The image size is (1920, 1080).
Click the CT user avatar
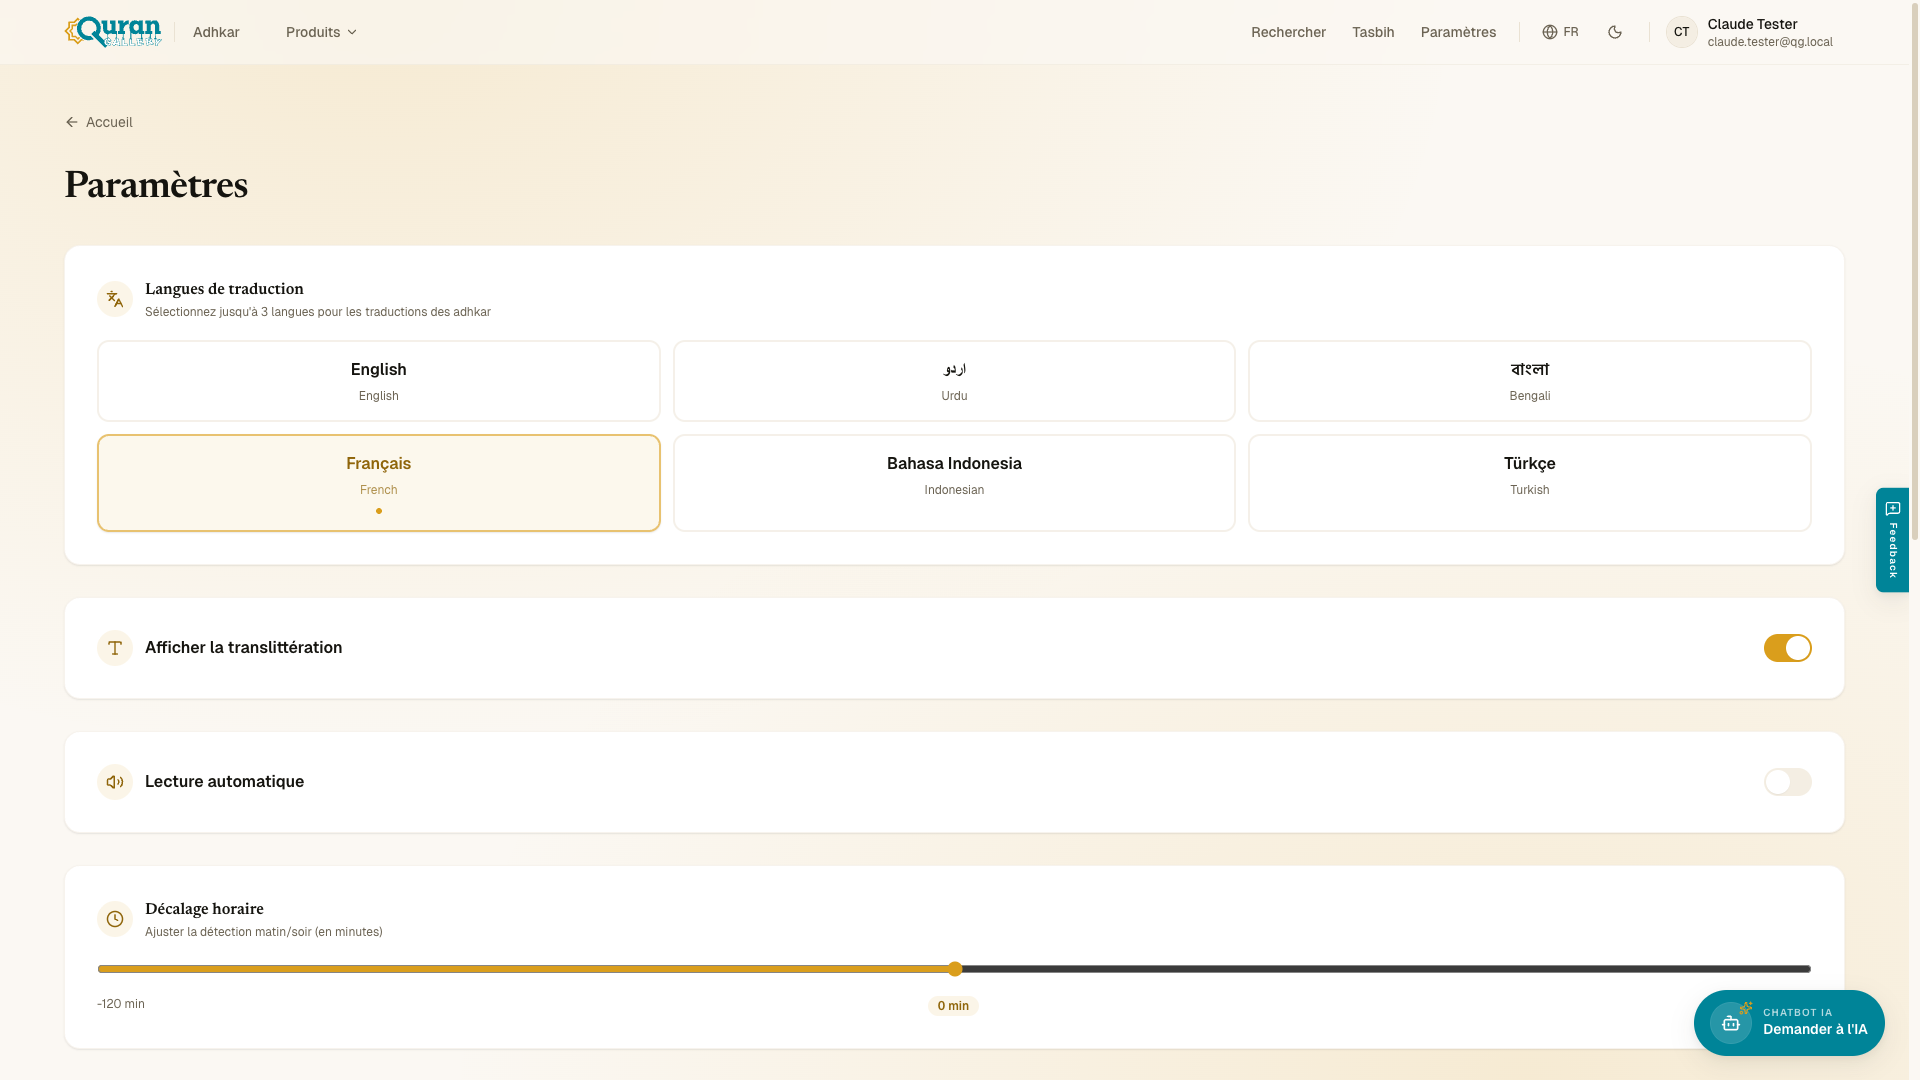1682,32
